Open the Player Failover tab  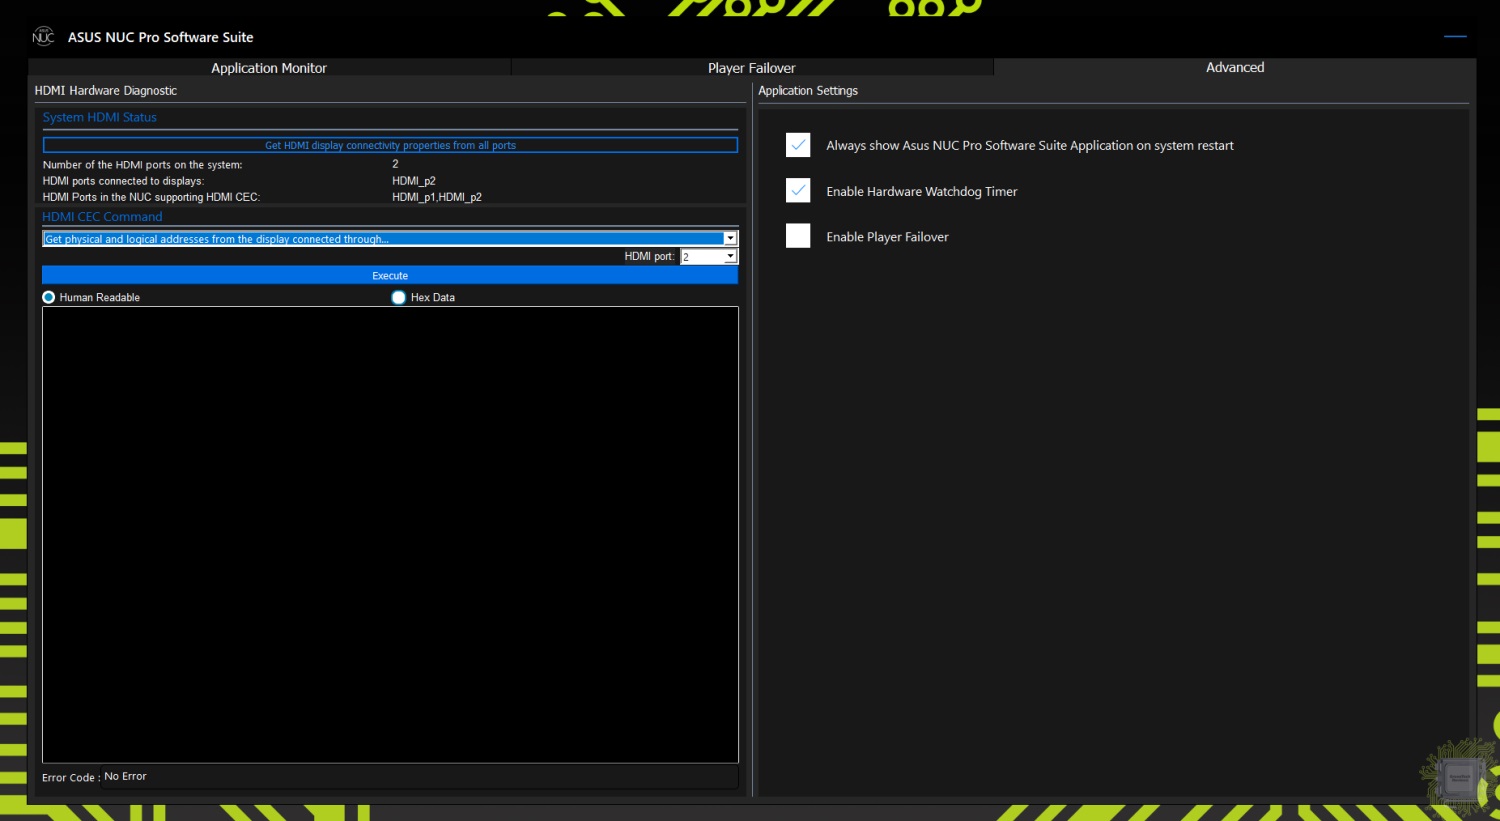click(x=752, y=68)
